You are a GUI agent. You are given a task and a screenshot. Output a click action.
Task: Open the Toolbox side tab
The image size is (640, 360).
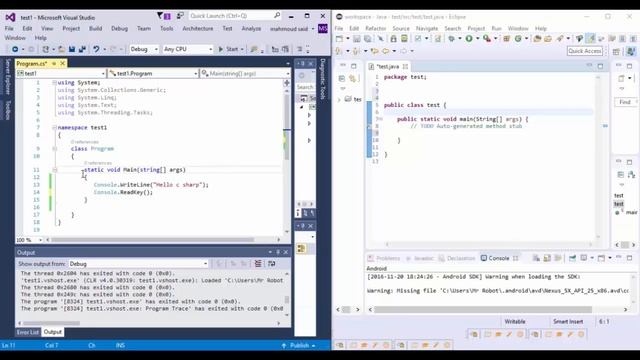click(x=8, y=110)
